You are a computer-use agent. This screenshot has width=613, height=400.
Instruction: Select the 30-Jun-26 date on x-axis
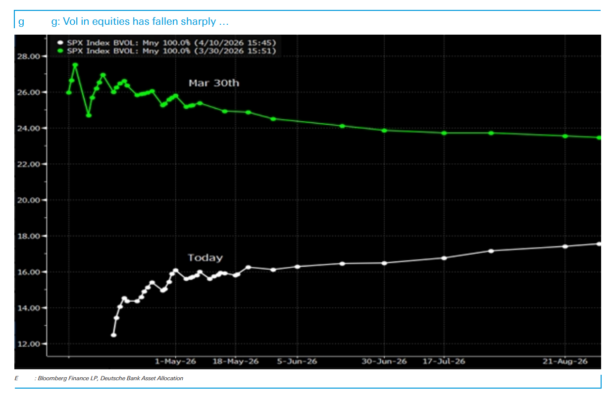pyautogui.click(x=385, y=361)
